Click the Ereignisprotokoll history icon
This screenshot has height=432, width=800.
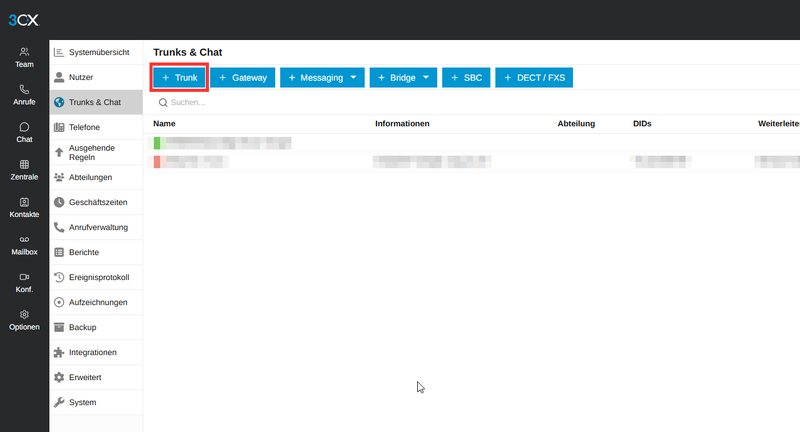pos(59,277)
